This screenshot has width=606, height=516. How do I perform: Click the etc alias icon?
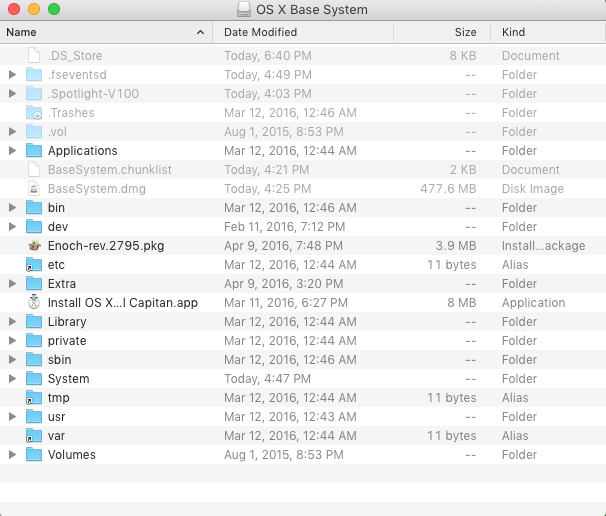[34, 265]
